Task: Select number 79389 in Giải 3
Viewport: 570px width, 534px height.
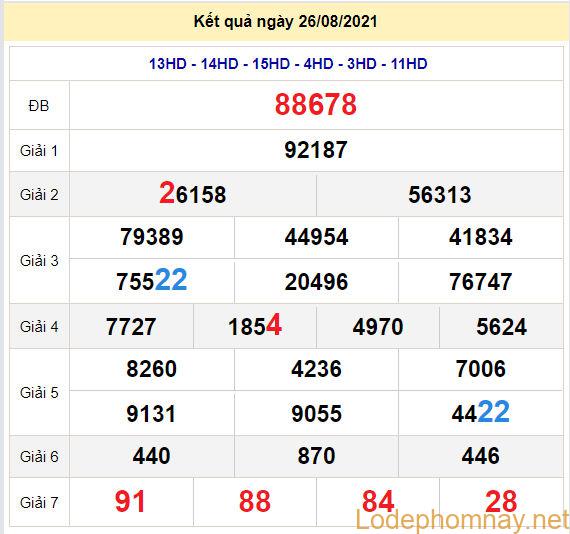Action: pos(152,237)
